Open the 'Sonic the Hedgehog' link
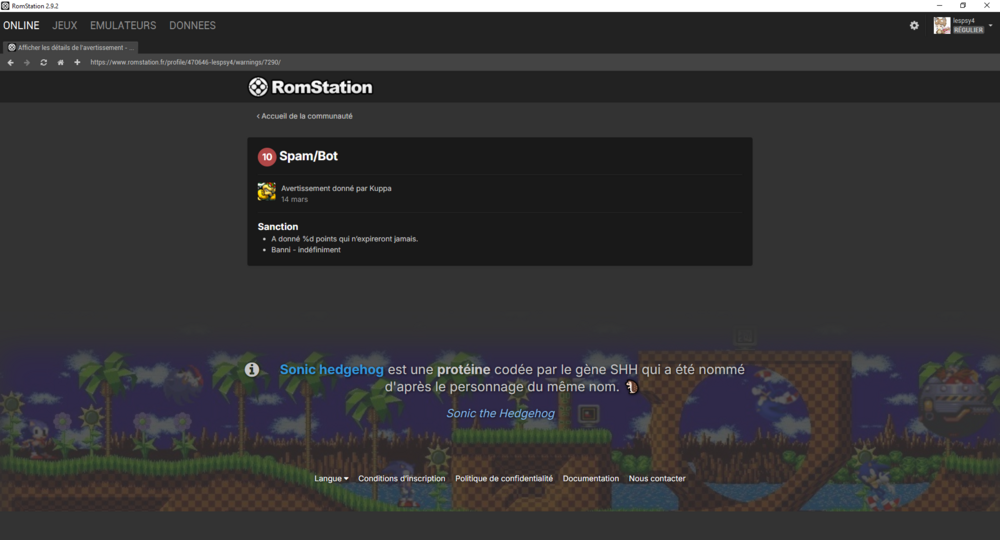Image resolution: width=1000 pixels, height=540 pixels. point(500,413)
